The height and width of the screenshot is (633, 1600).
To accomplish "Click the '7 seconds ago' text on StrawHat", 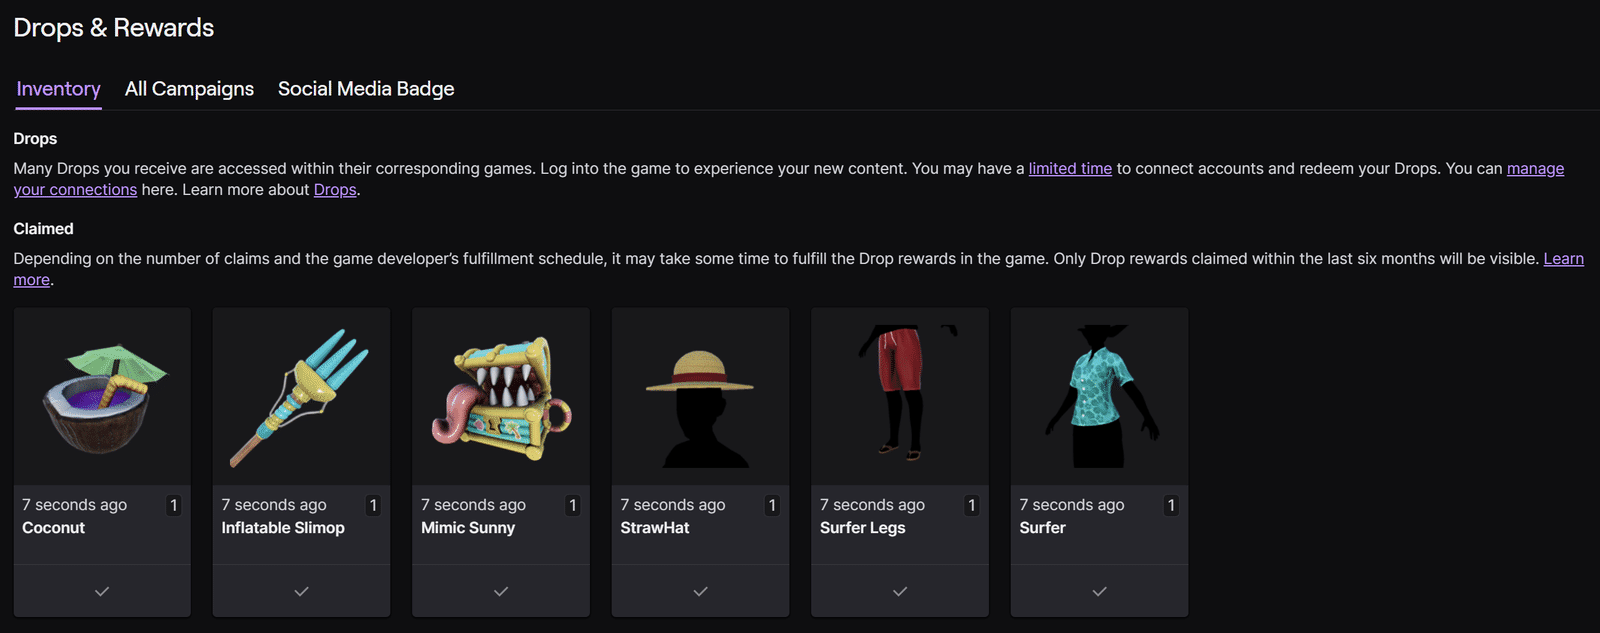I will click(673, 505).
